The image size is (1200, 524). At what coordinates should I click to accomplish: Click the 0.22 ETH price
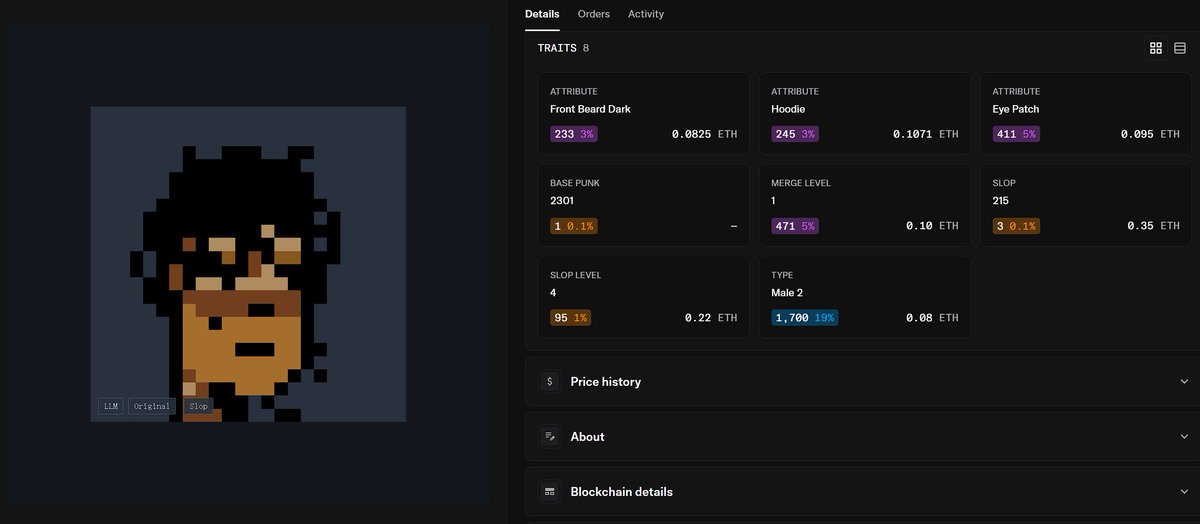pos(711,318)
